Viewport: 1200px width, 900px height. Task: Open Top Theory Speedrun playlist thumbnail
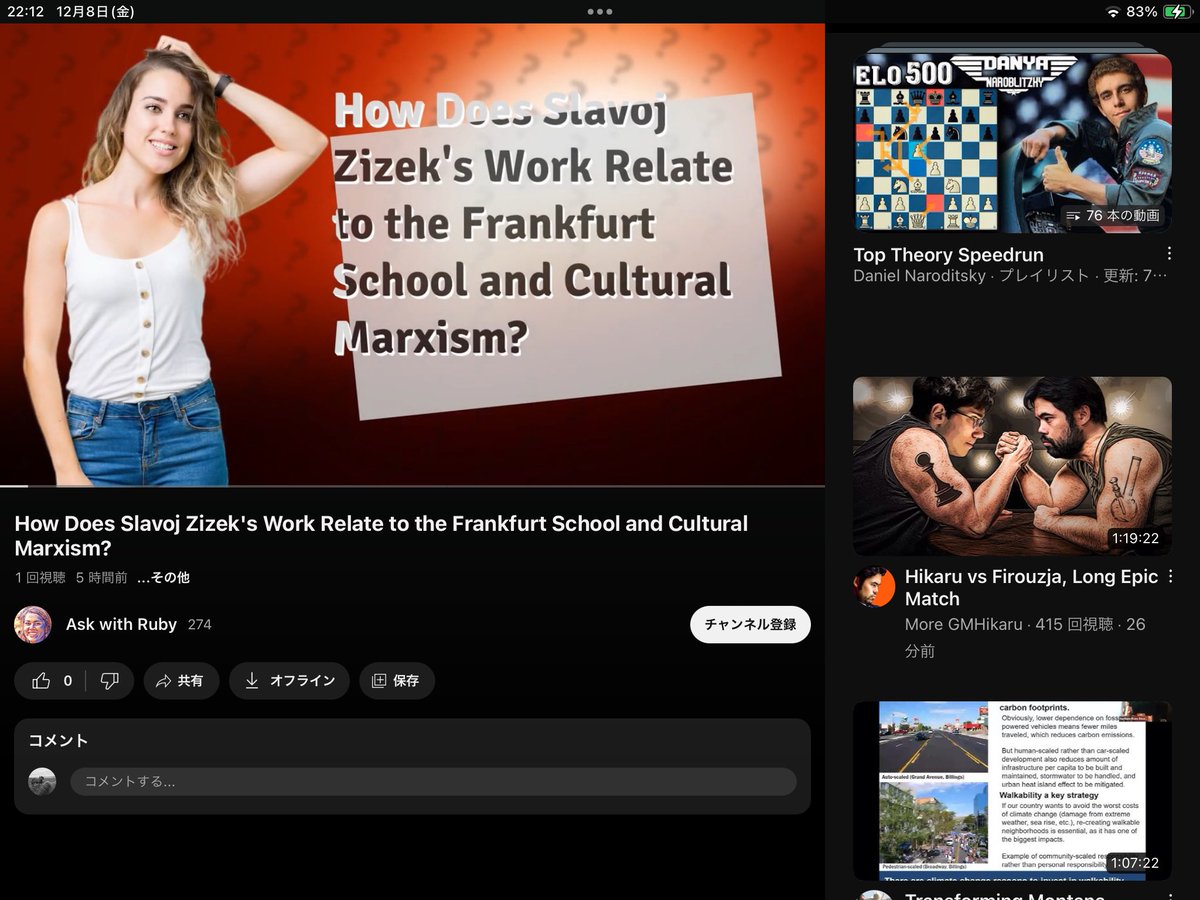(x=1012, y=143)
